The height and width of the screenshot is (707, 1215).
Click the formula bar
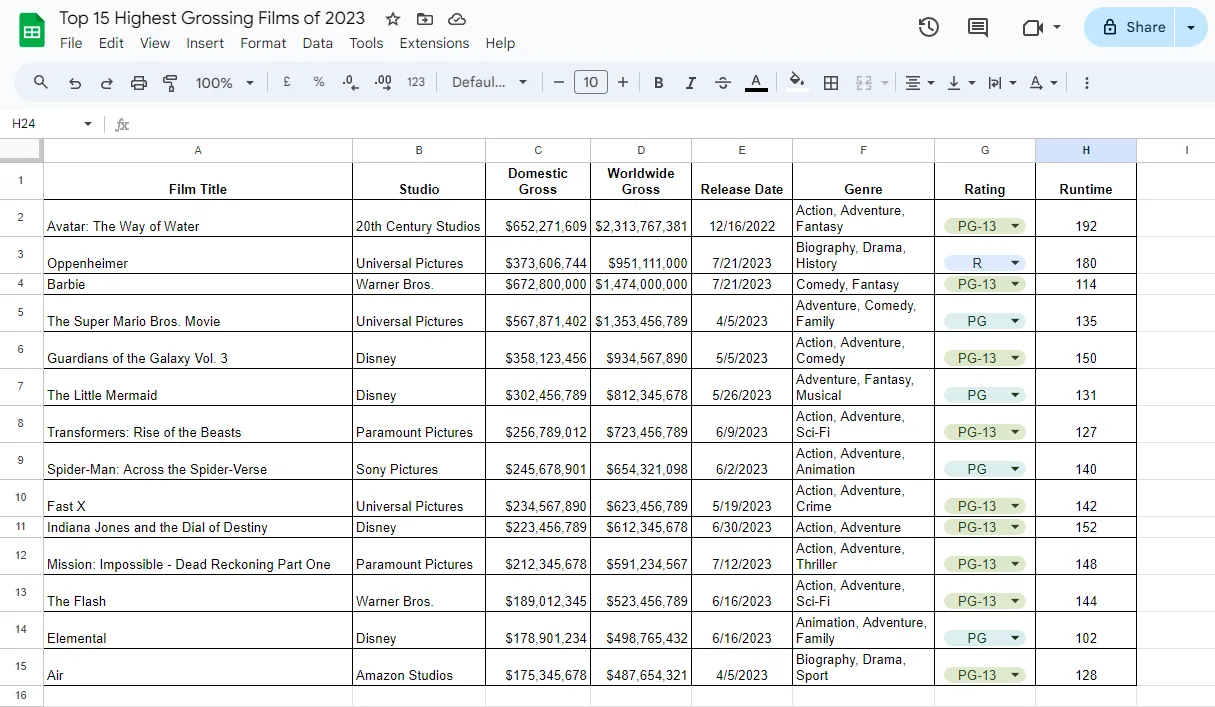coord(670,124)
